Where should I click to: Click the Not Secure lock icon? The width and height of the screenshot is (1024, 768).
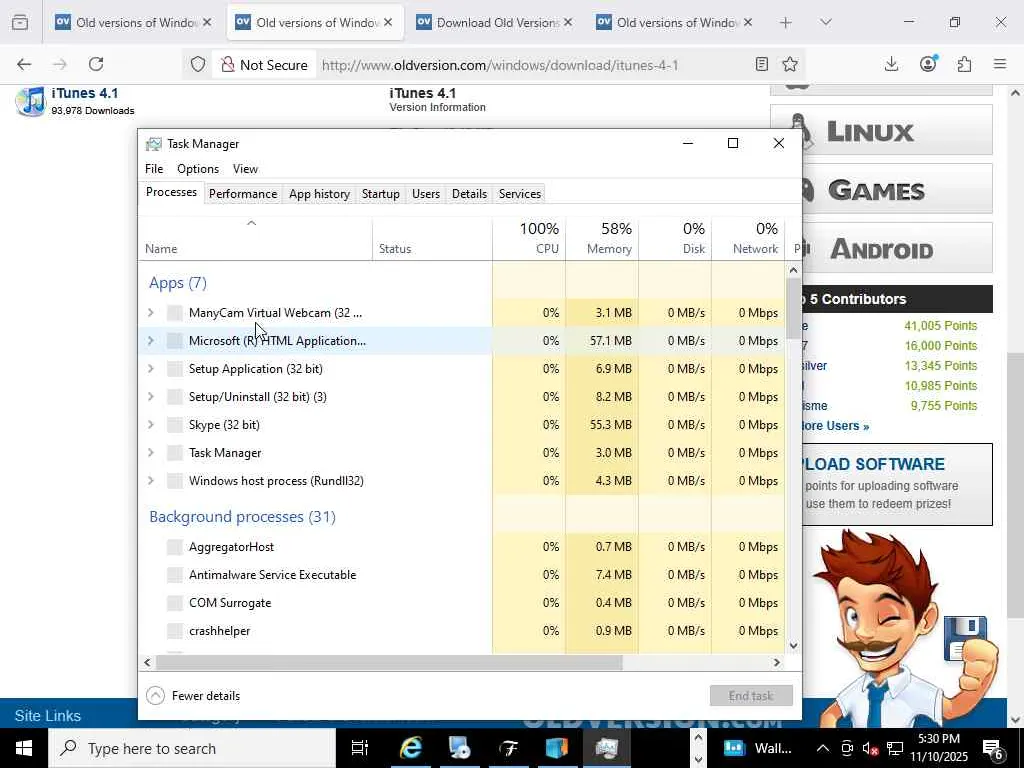click(x=227, y=64)
